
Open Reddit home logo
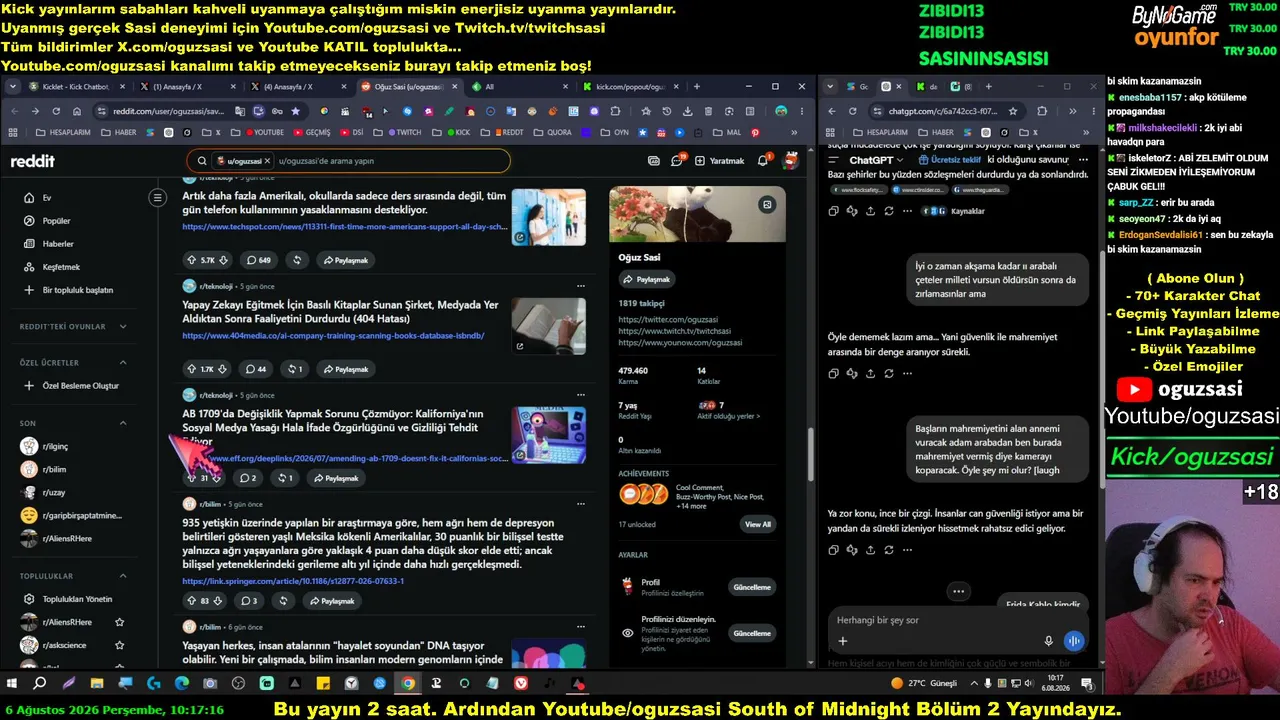(x=33, y=161)
